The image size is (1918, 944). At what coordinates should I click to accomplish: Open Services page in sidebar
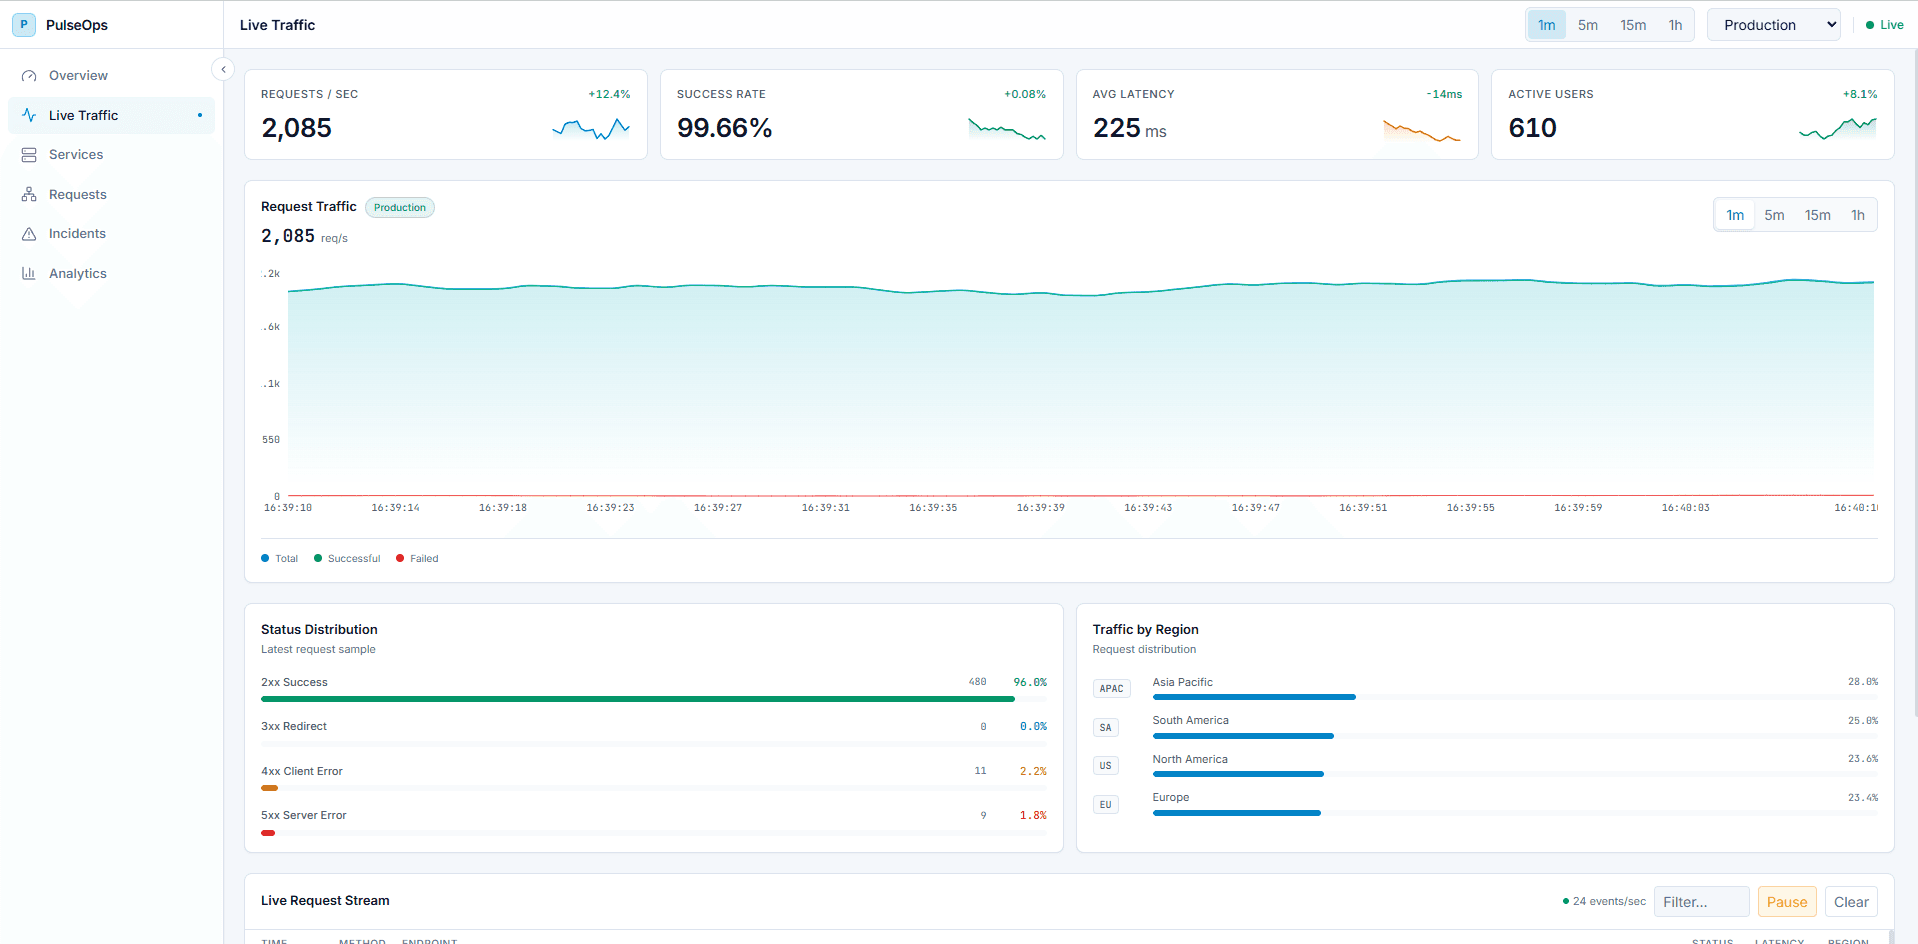click(111, 155)
